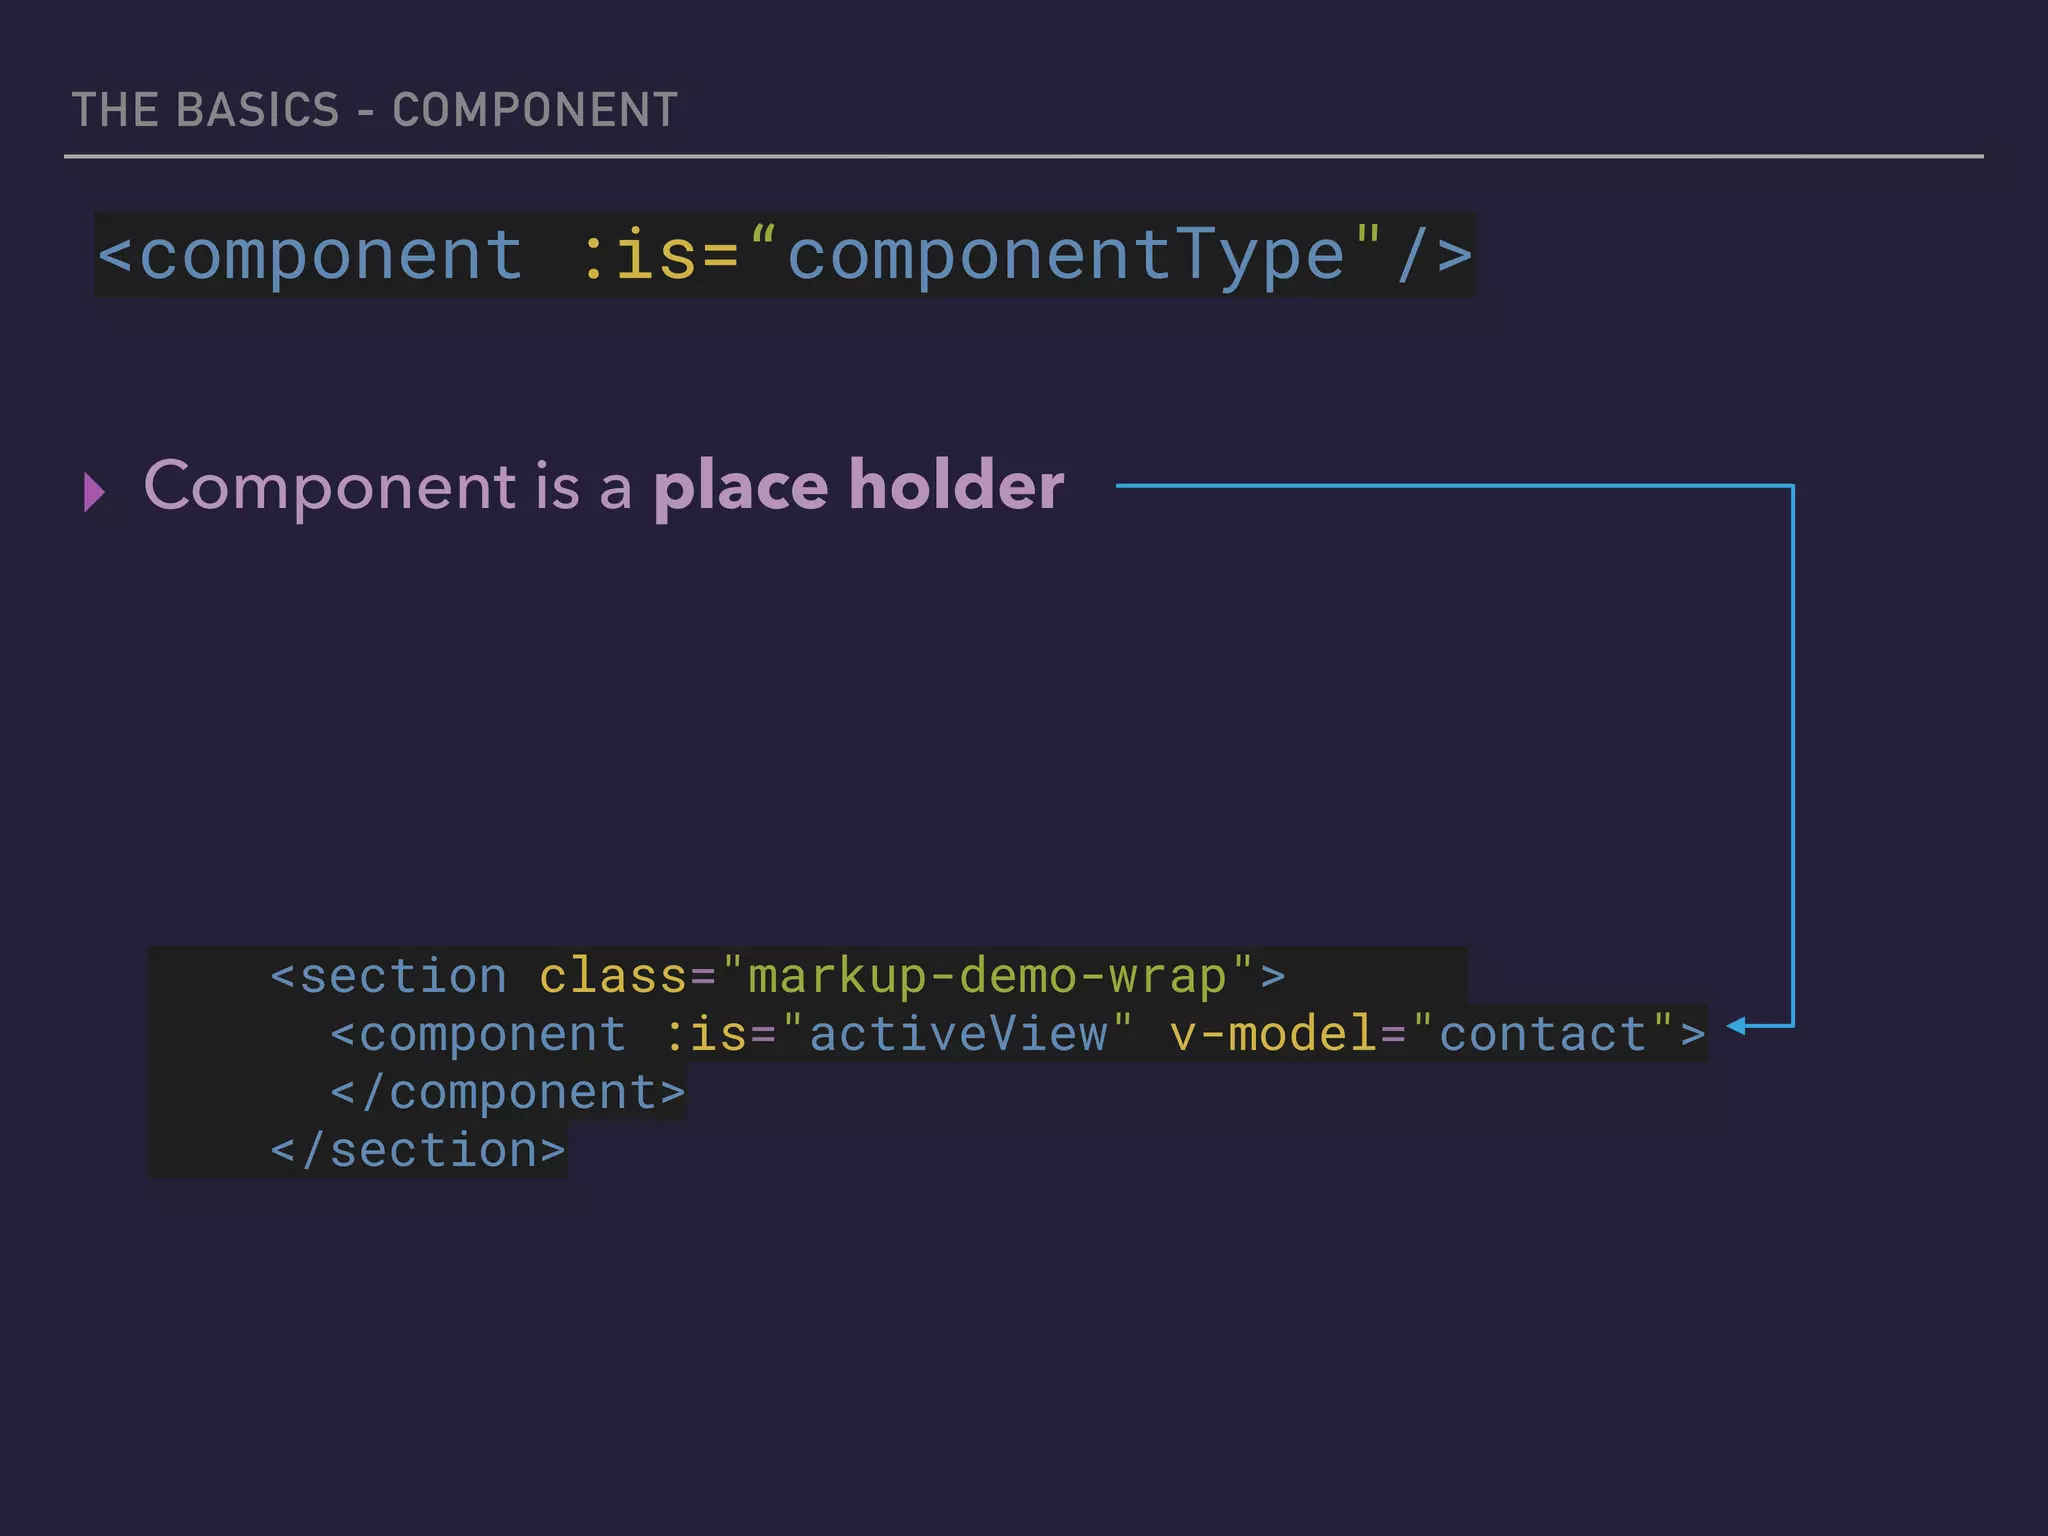Click the code line '<component :is="componentType"/>'

pos(785,255)
